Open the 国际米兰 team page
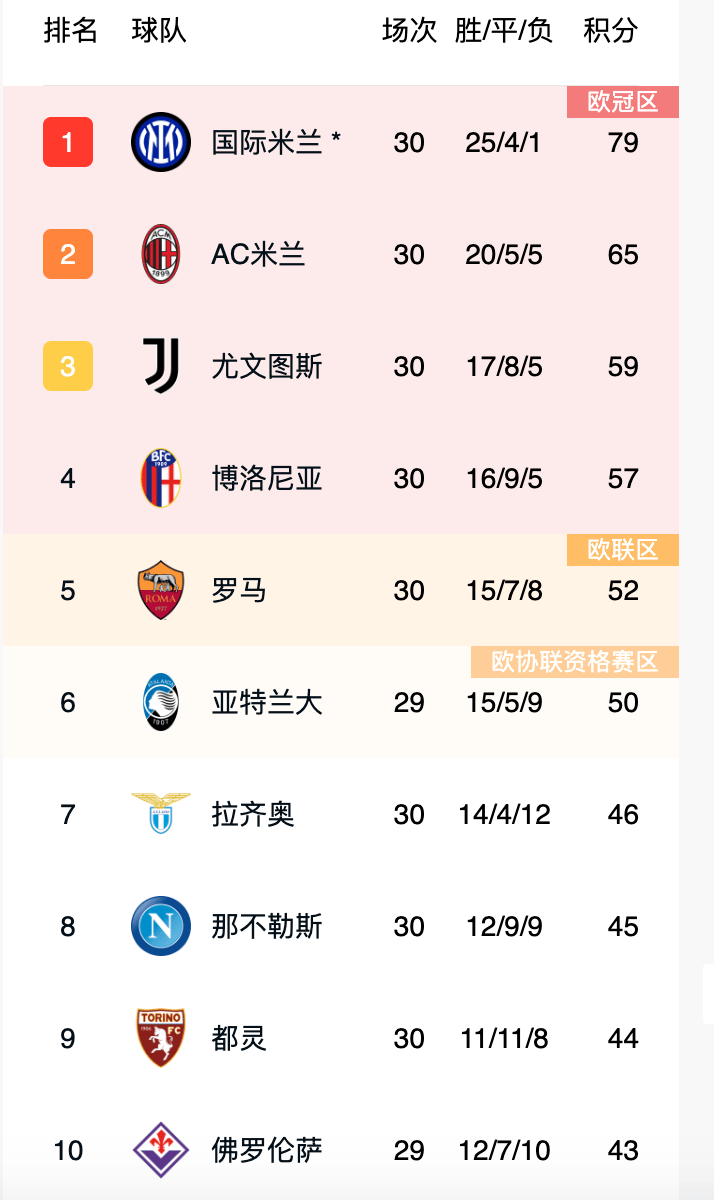This screenshot has height=1200, width=714. point(268,143)
